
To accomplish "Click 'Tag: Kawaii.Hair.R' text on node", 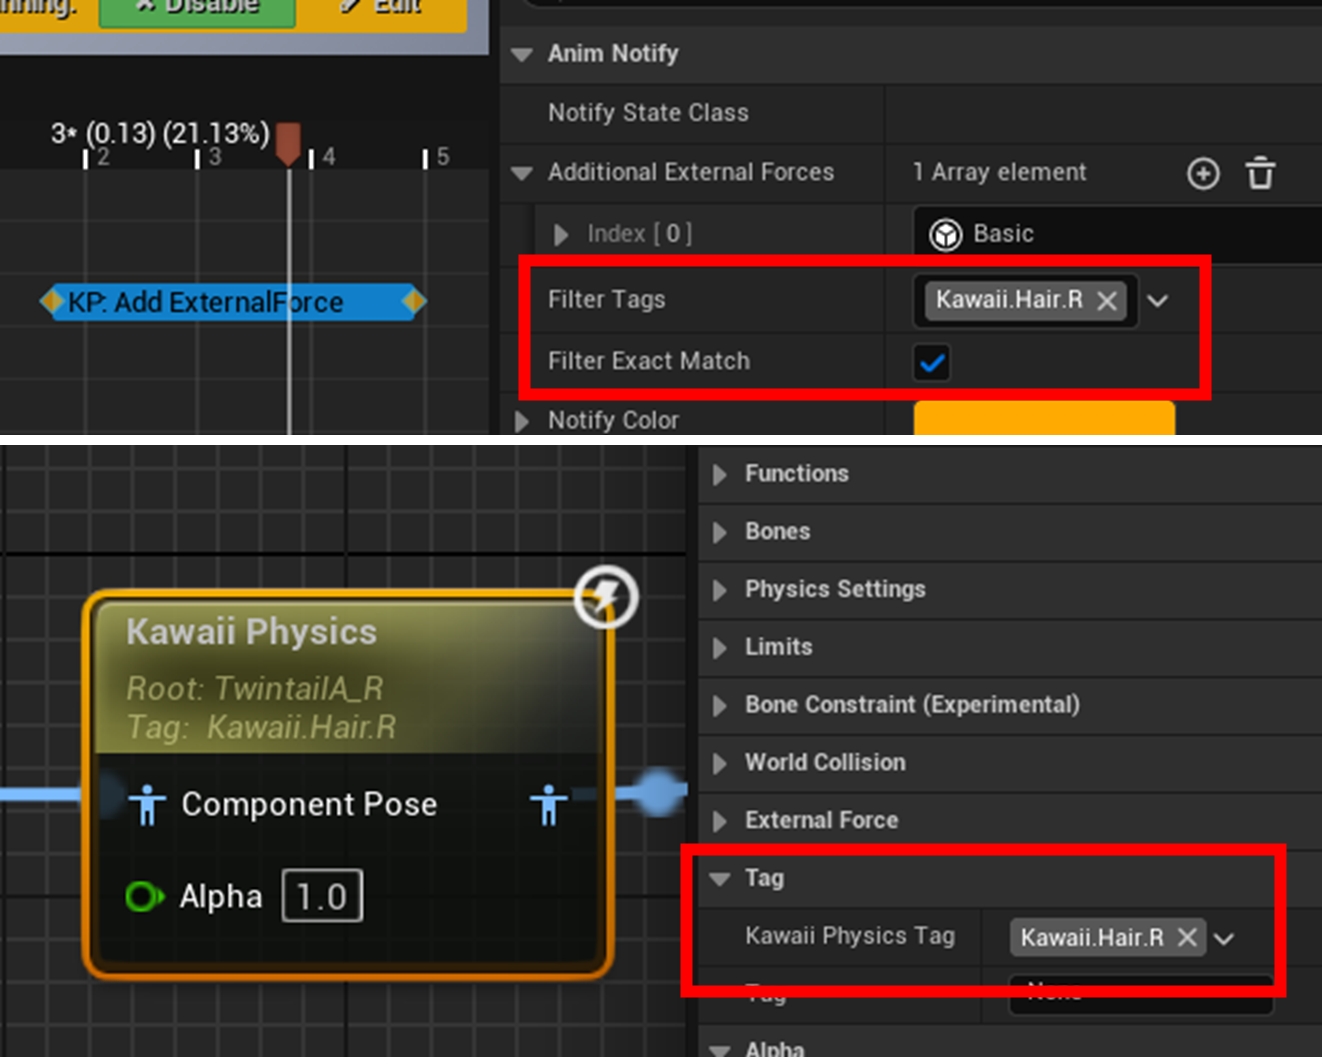I will pos(261,727).
